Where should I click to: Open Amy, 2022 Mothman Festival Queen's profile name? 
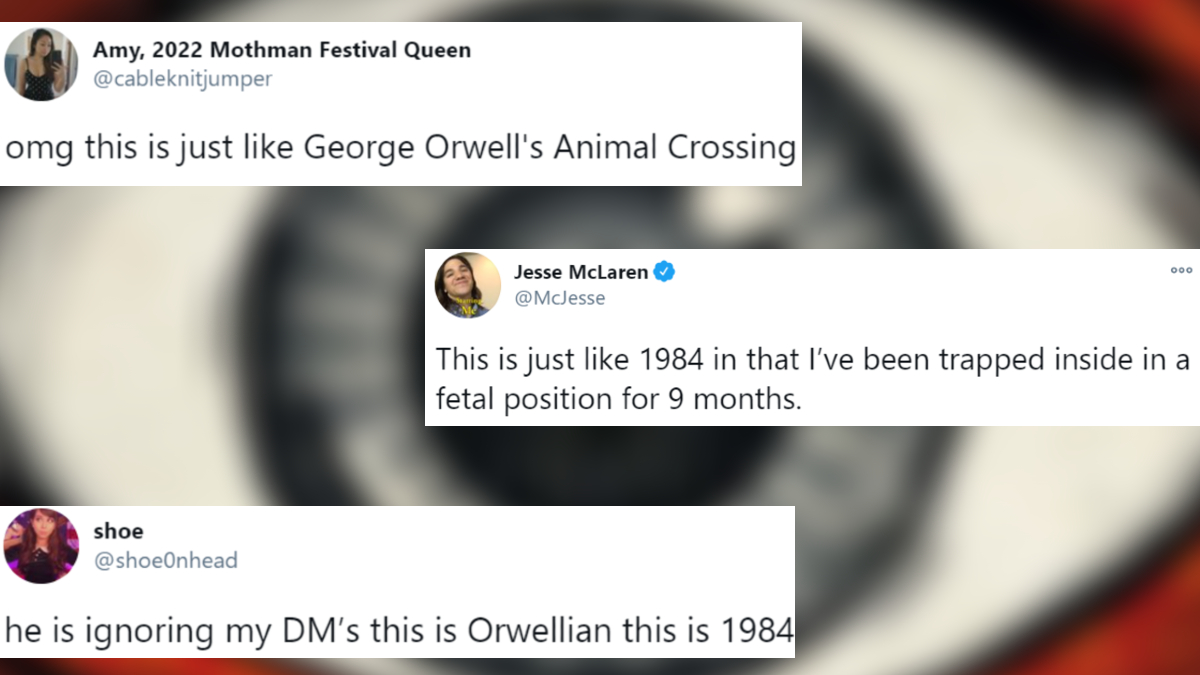tap(282, 49)
